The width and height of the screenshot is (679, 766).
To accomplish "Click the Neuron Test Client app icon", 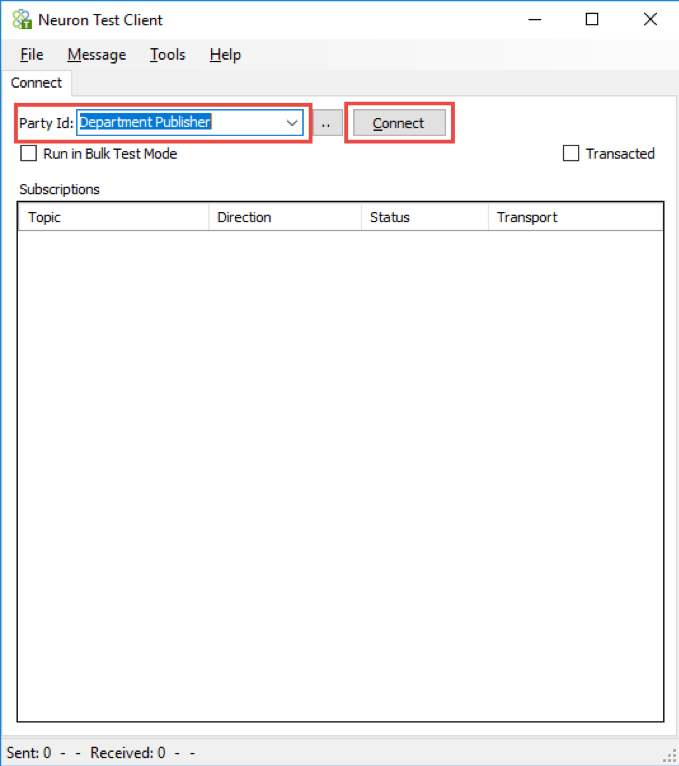I will click(x=22, y=20).
